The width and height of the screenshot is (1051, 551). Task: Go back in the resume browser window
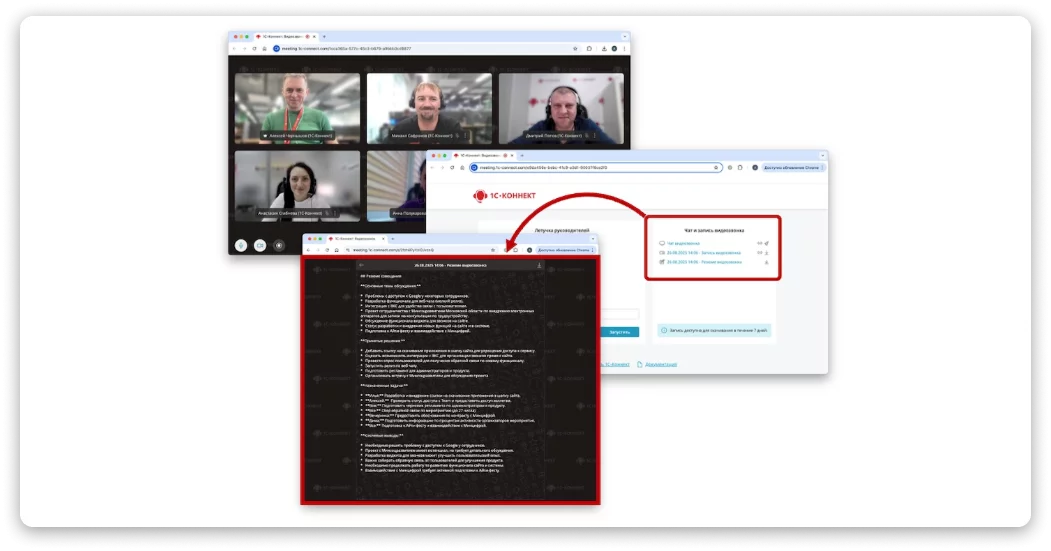tap(308, 250)
